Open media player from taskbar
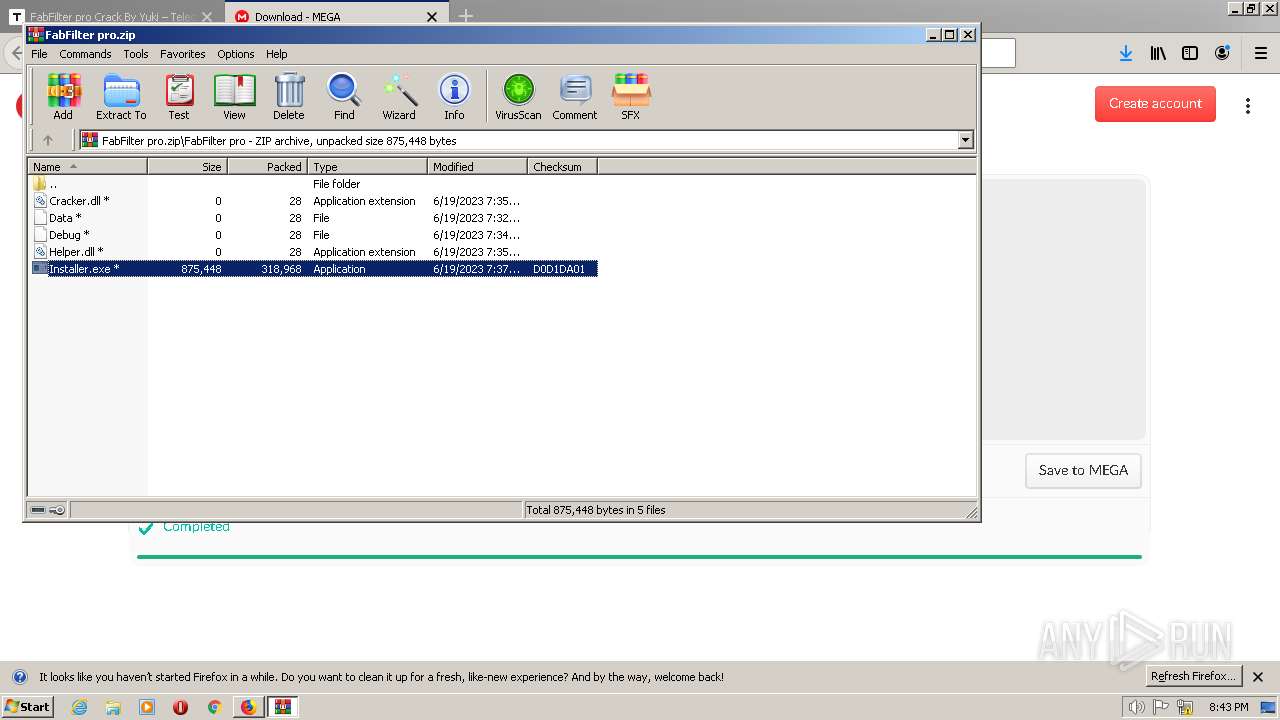Viewport: 1280px width, 720px height. (x=147, y=707)
